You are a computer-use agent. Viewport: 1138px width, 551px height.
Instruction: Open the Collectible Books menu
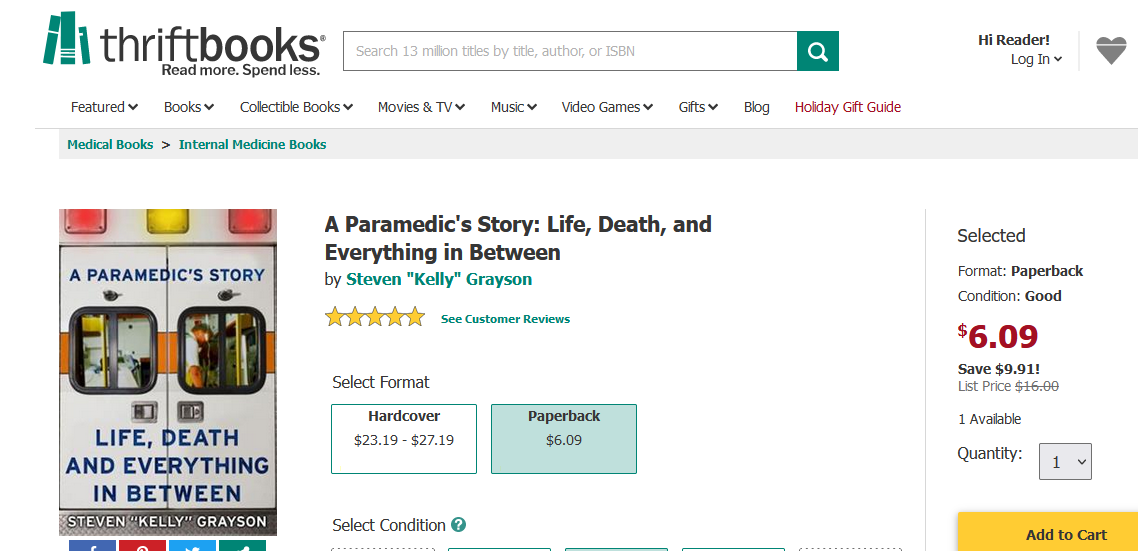pos(296,107)
